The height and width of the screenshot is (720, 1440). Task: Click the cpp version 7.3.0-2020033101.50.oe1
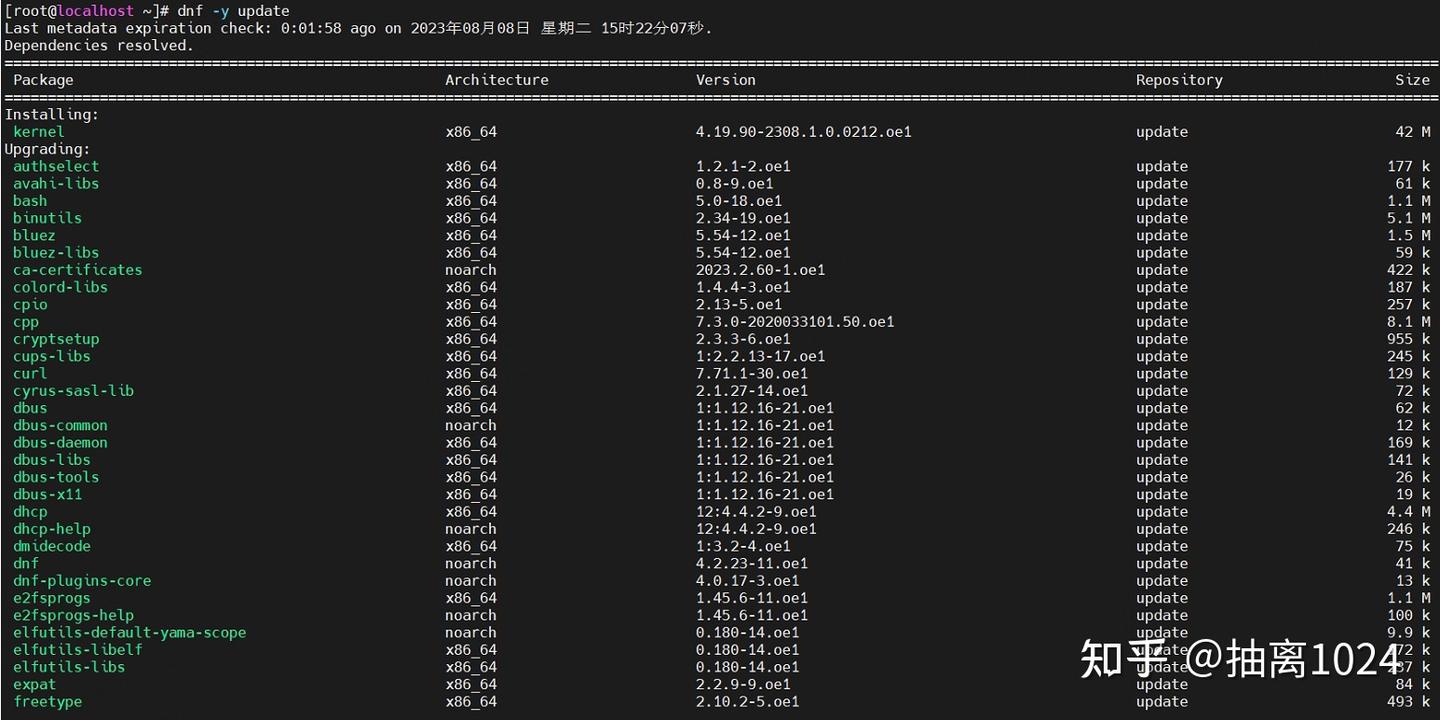(795, 322)
